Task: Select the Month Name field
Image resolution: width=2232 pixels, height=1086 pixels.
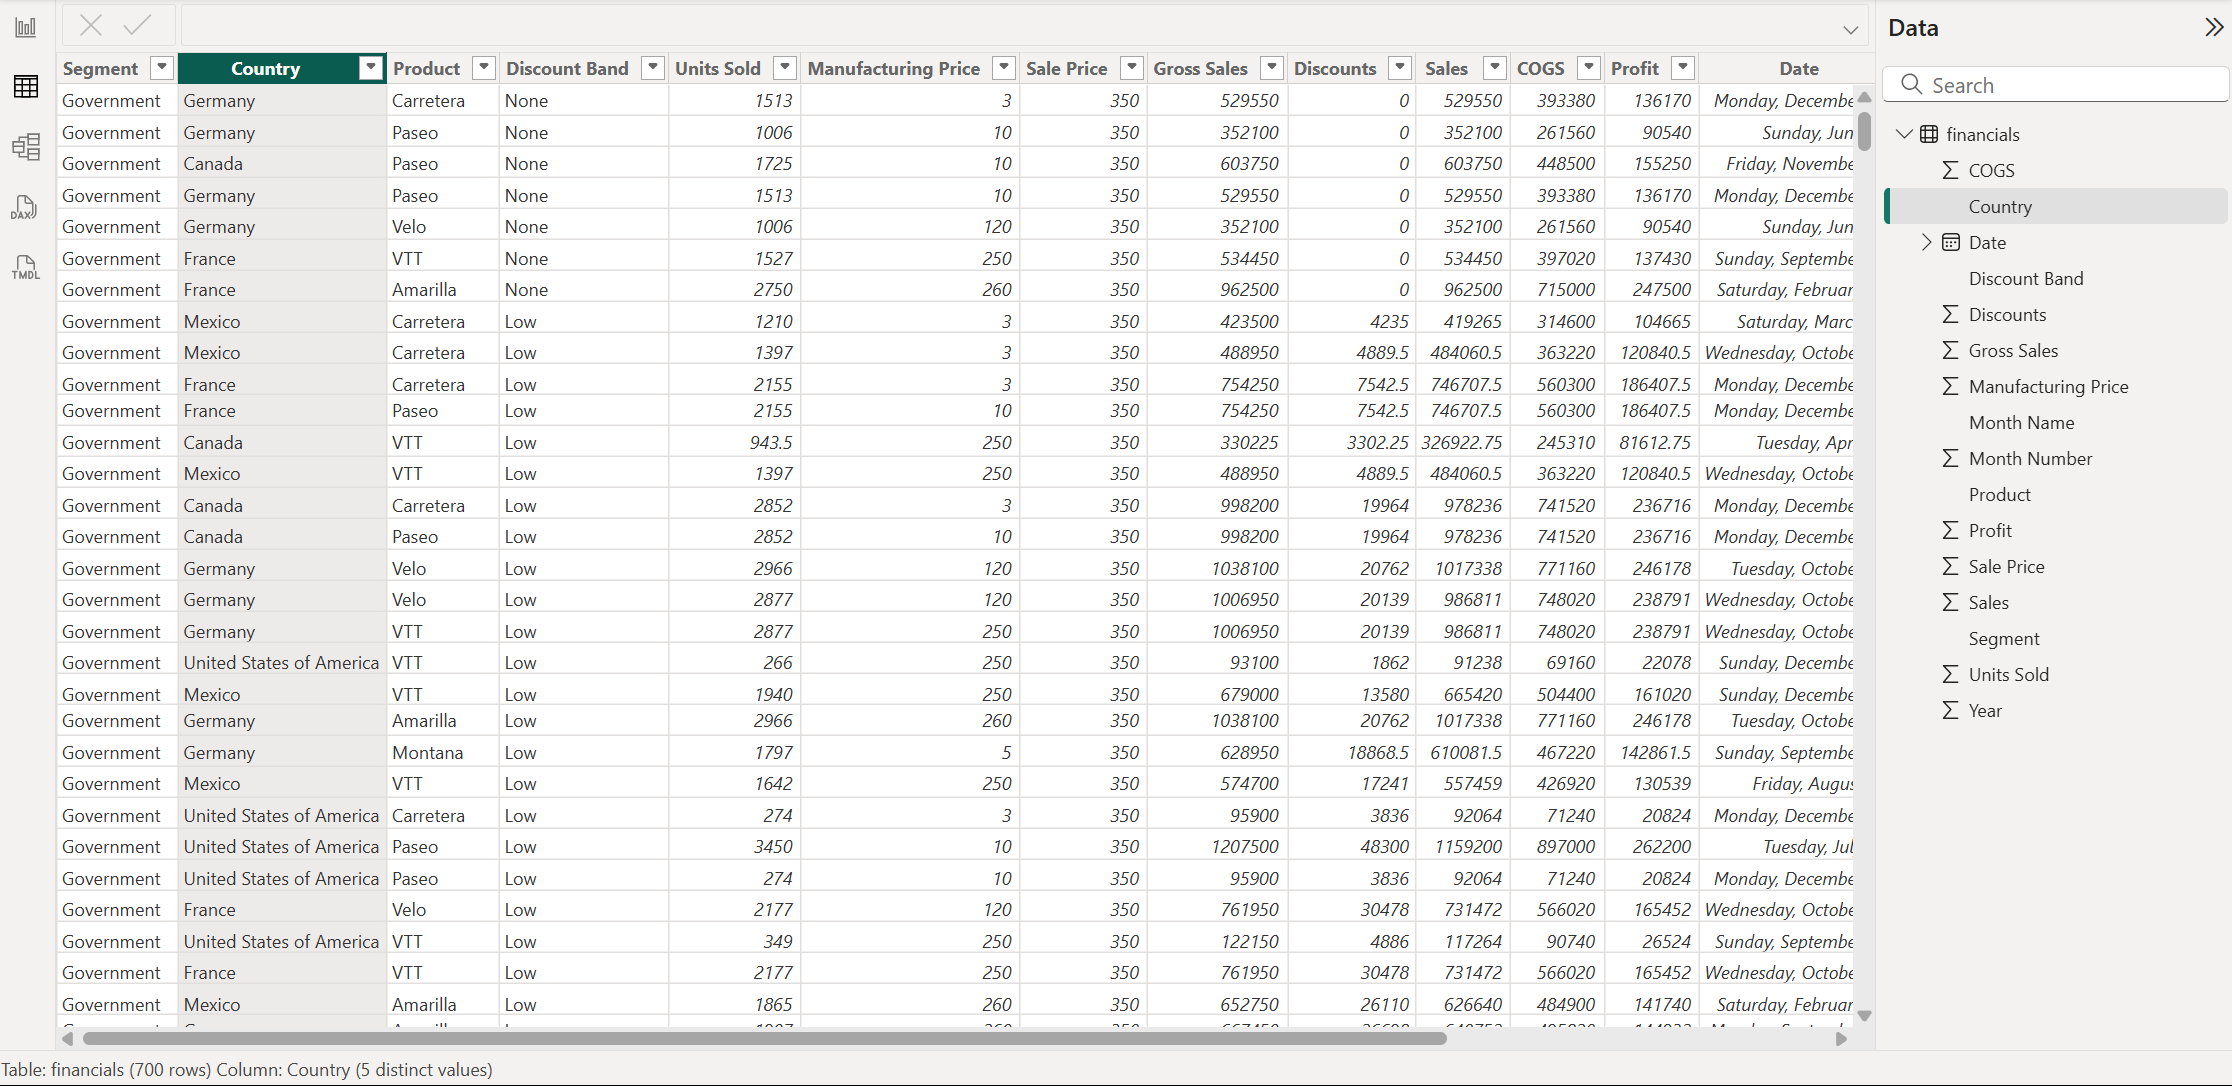Action: click(x=2021, y=423)
